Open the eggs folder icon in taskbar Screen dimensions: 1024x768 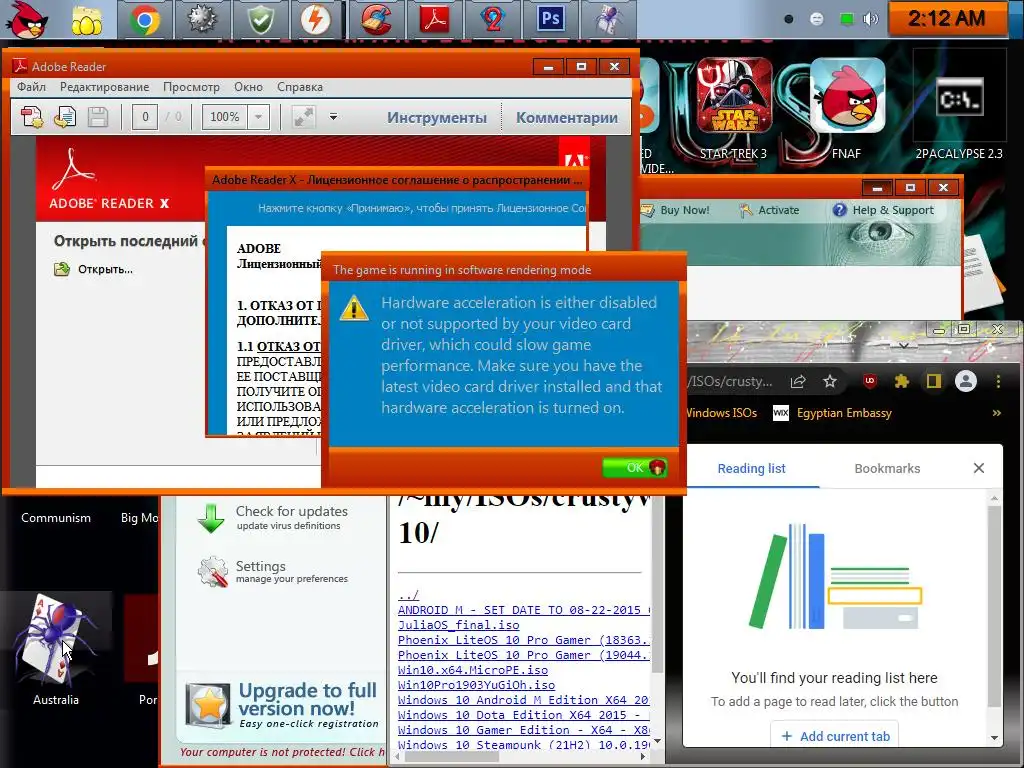tap(87, 21)
